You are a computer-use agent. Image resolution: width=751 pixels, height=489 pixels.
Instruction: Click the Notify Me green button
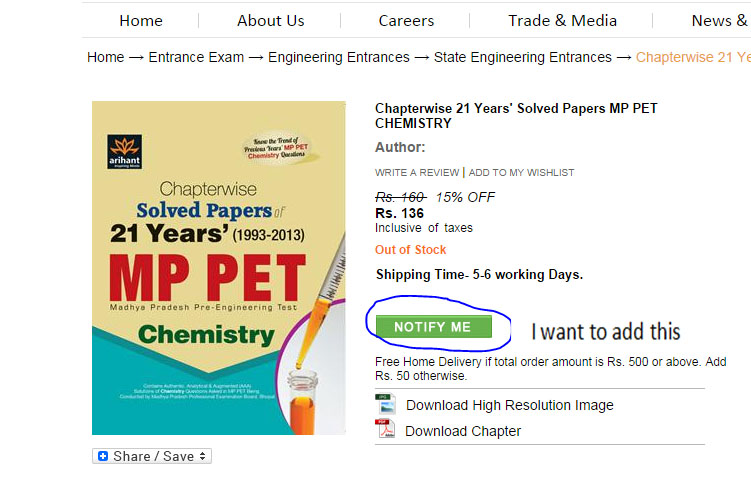[433, 327]
